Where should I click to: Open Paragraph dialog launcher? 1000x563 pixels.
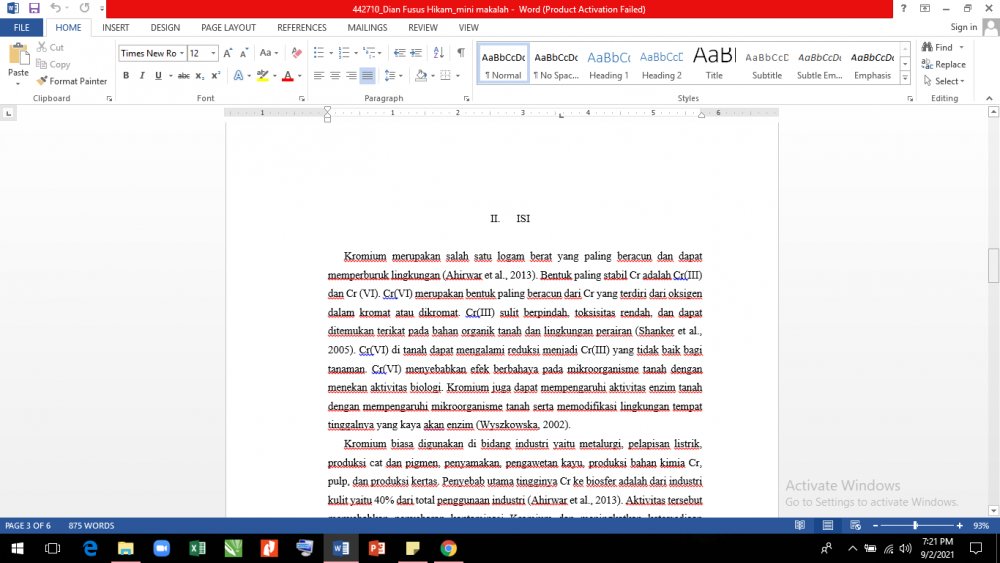pyautogui.click(x=467, y=98)
